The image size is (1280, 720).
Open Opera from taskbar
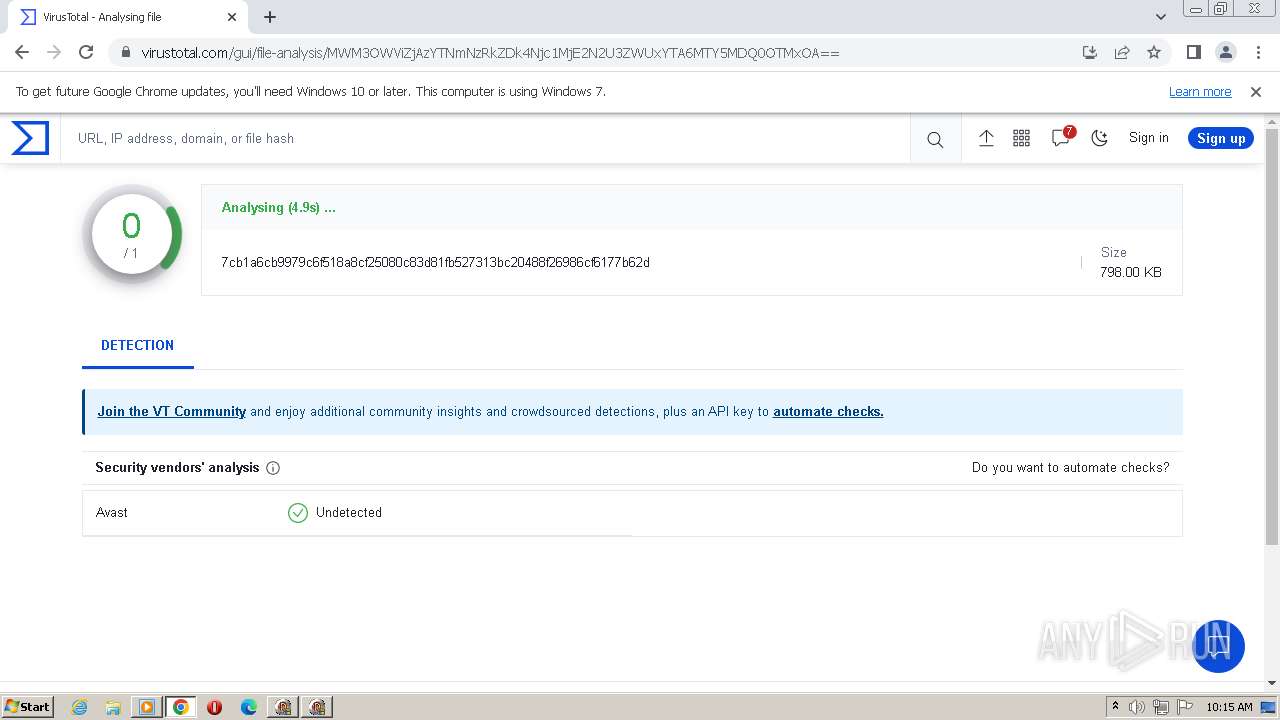pyautogui.click(x=214, y=707)
